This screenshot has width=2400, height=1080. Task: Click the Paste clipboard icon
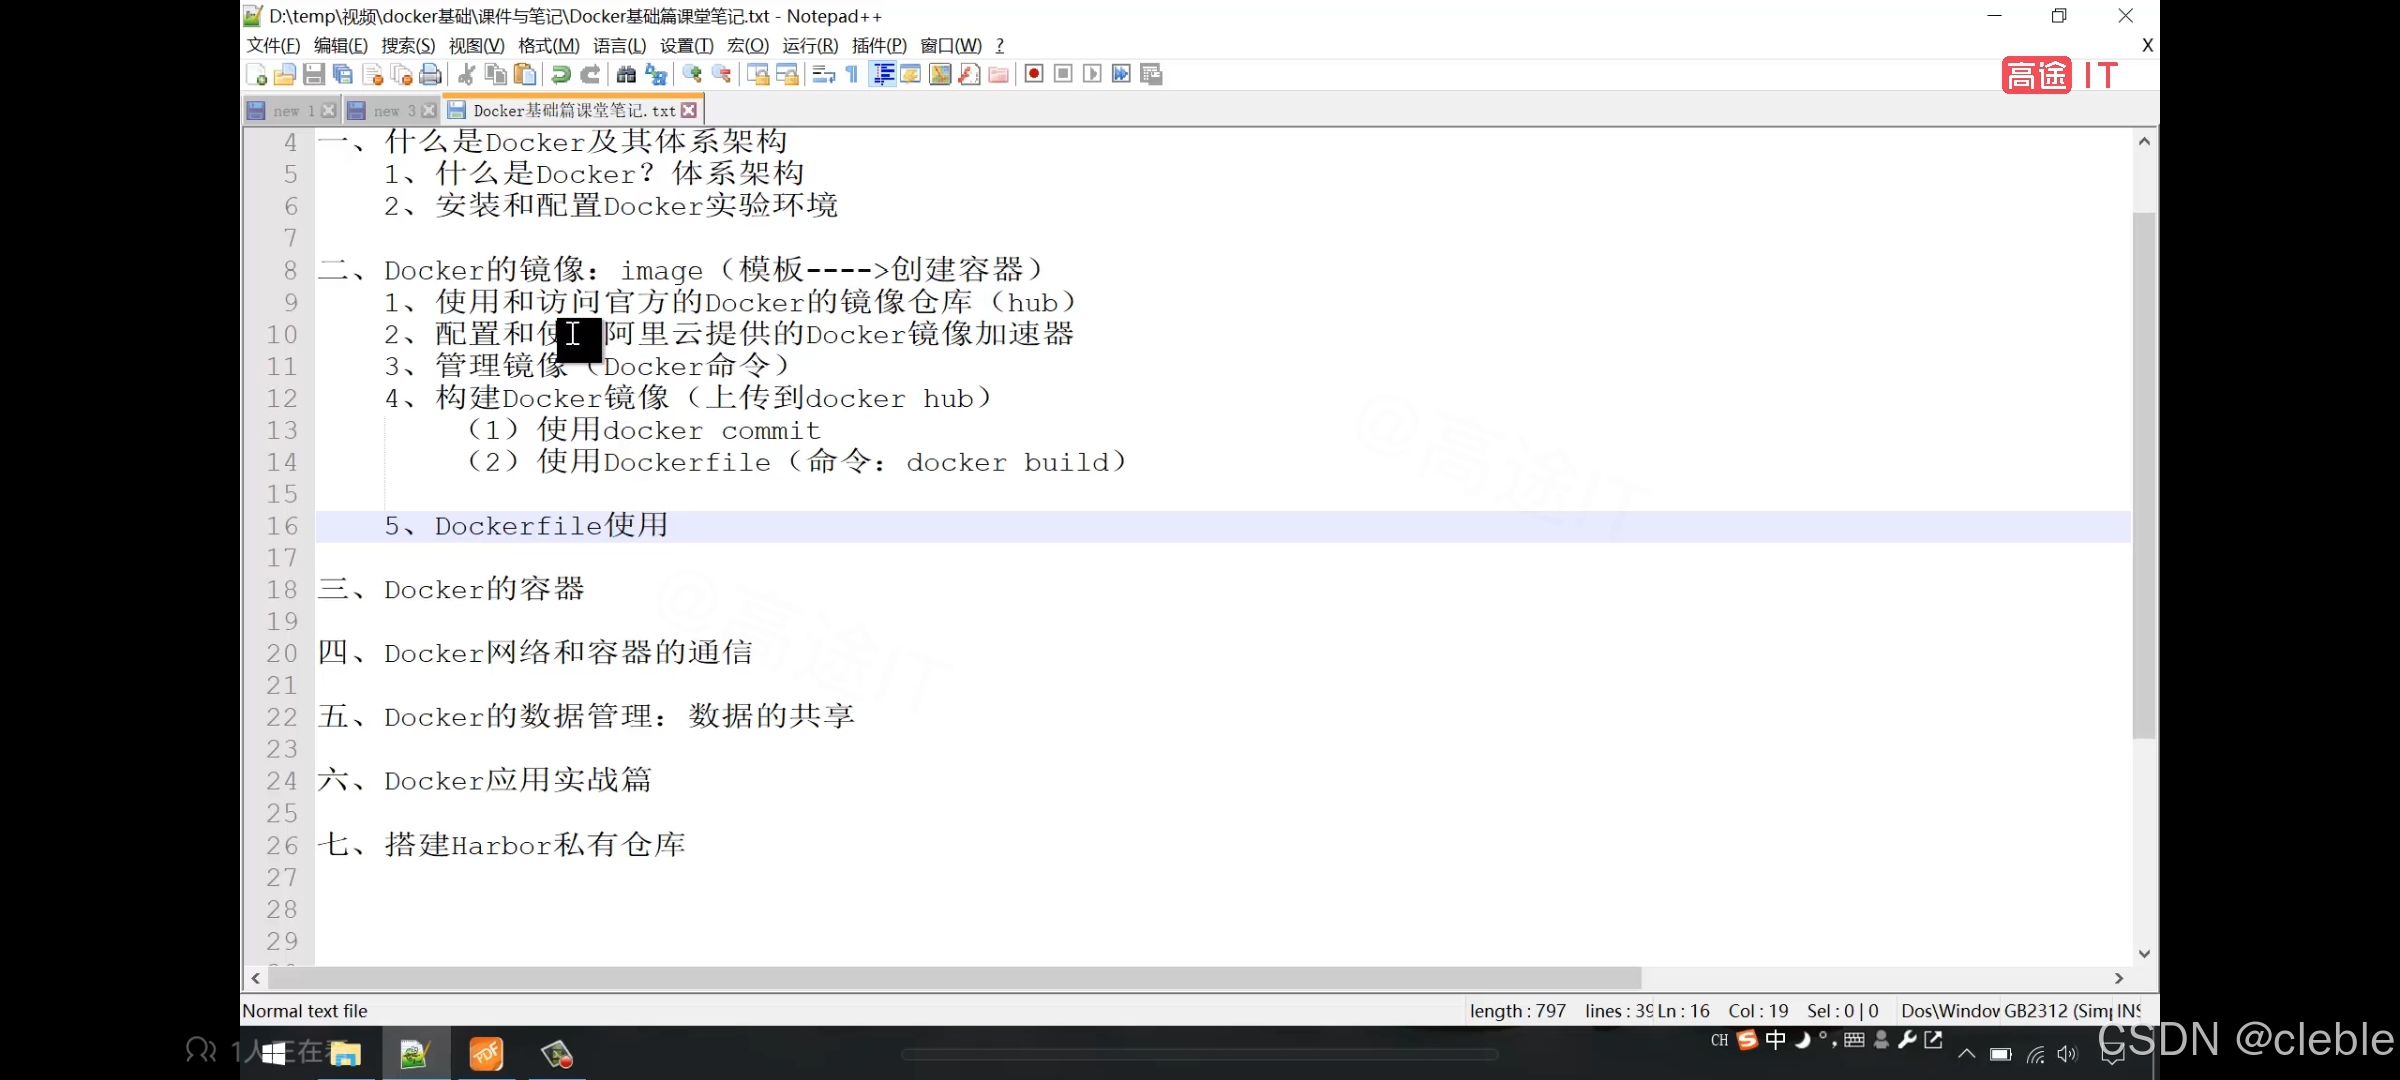(x=524, y=74)
